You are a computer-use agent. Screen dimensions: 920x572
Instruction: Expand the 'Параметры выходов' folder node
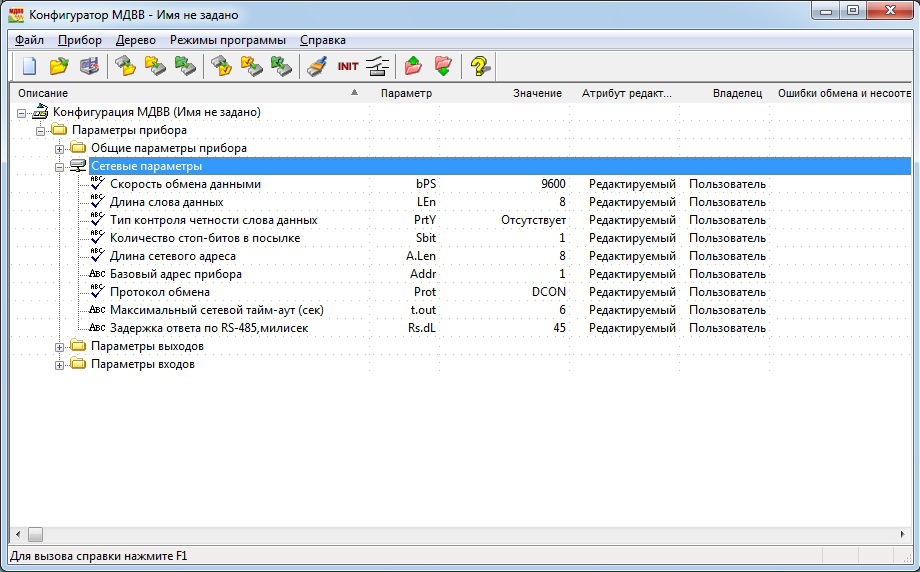click(x=60, y=346)
